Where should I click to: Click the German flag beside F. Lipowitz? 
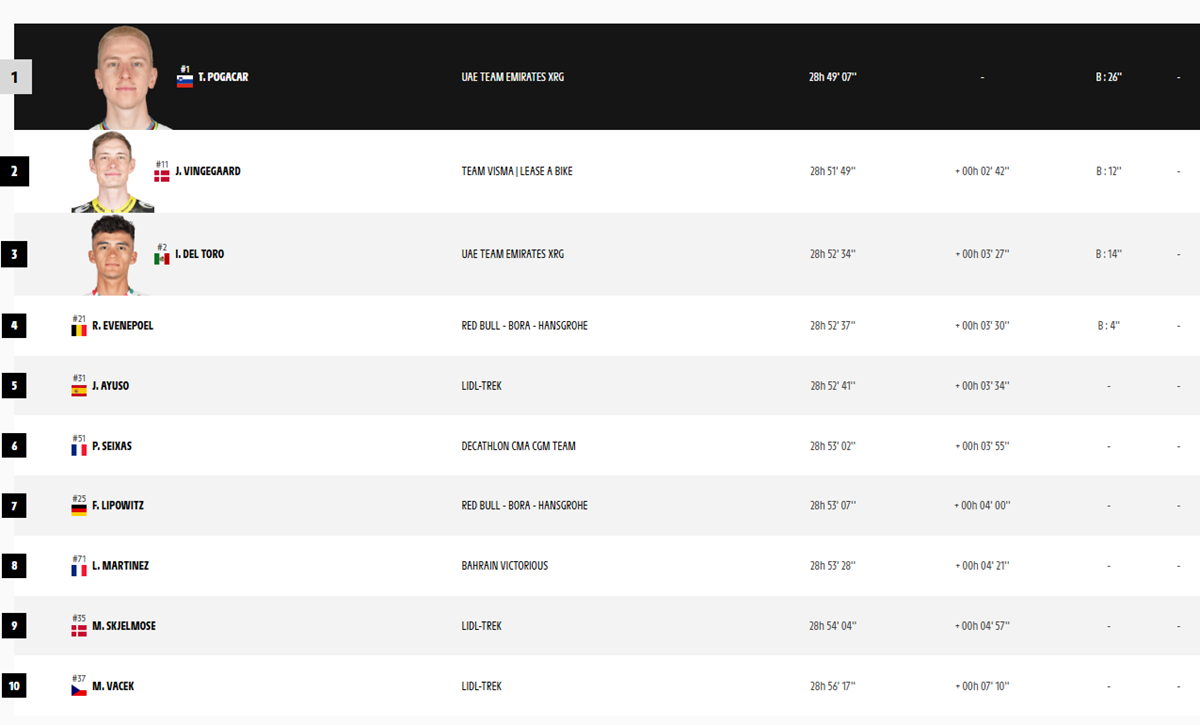(x=78, y=510)
